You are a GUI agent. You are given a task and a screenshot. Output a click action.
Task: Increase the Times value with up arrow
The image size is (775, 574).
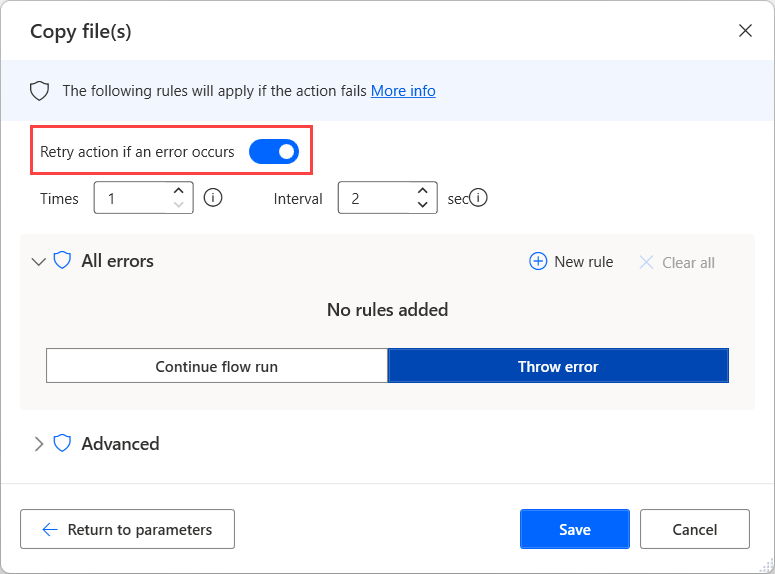pyautogui.click(x=178, y=191)
